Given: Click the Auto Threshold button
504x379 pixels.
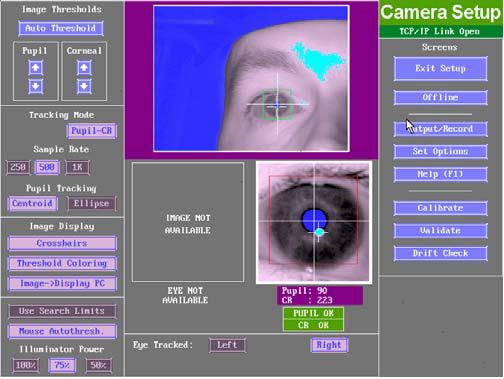Looking at the screenshot, I should [x=61, y=28].
